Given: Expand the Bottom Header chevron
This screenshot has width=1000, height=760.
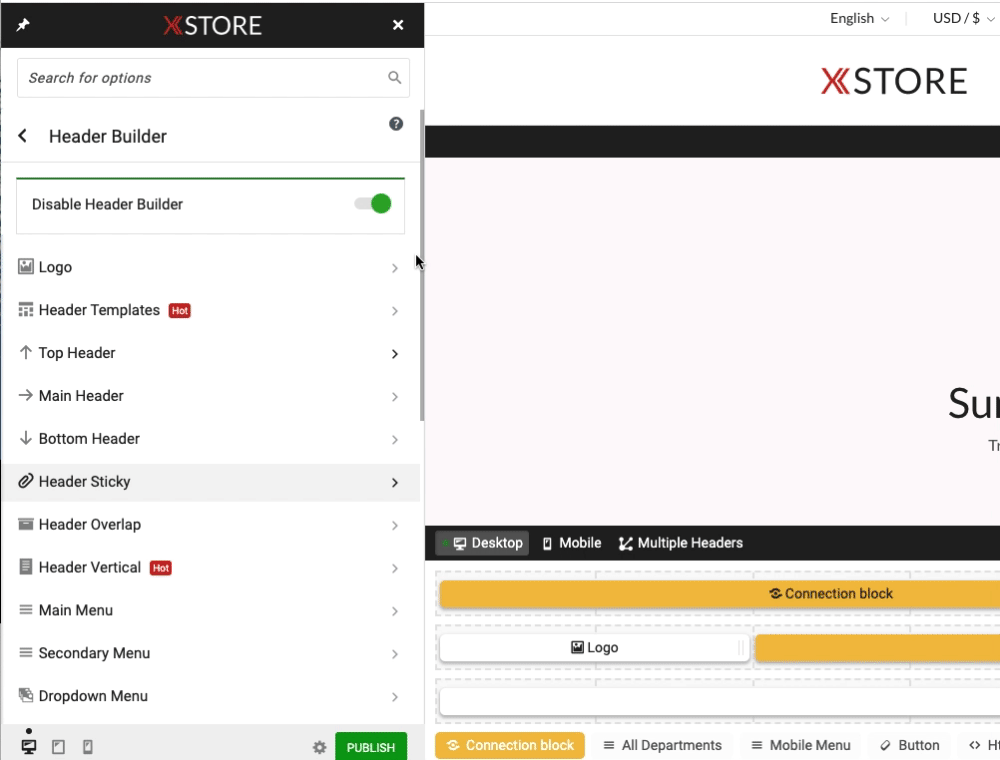Looking at the screenshot, I should click(395, 439).
